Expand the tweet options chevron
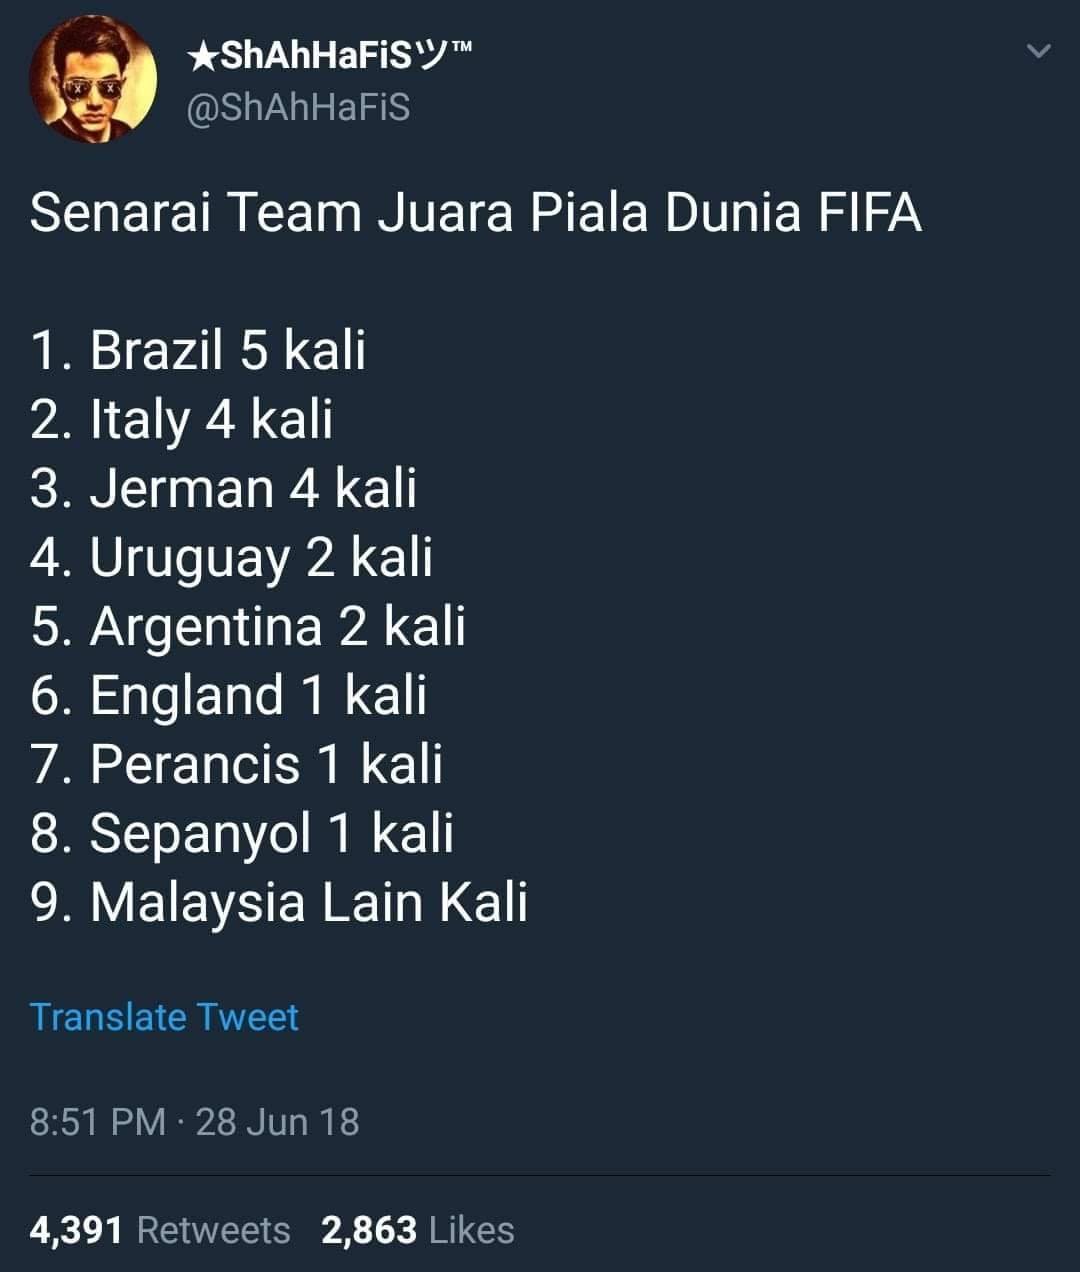 1039,50
